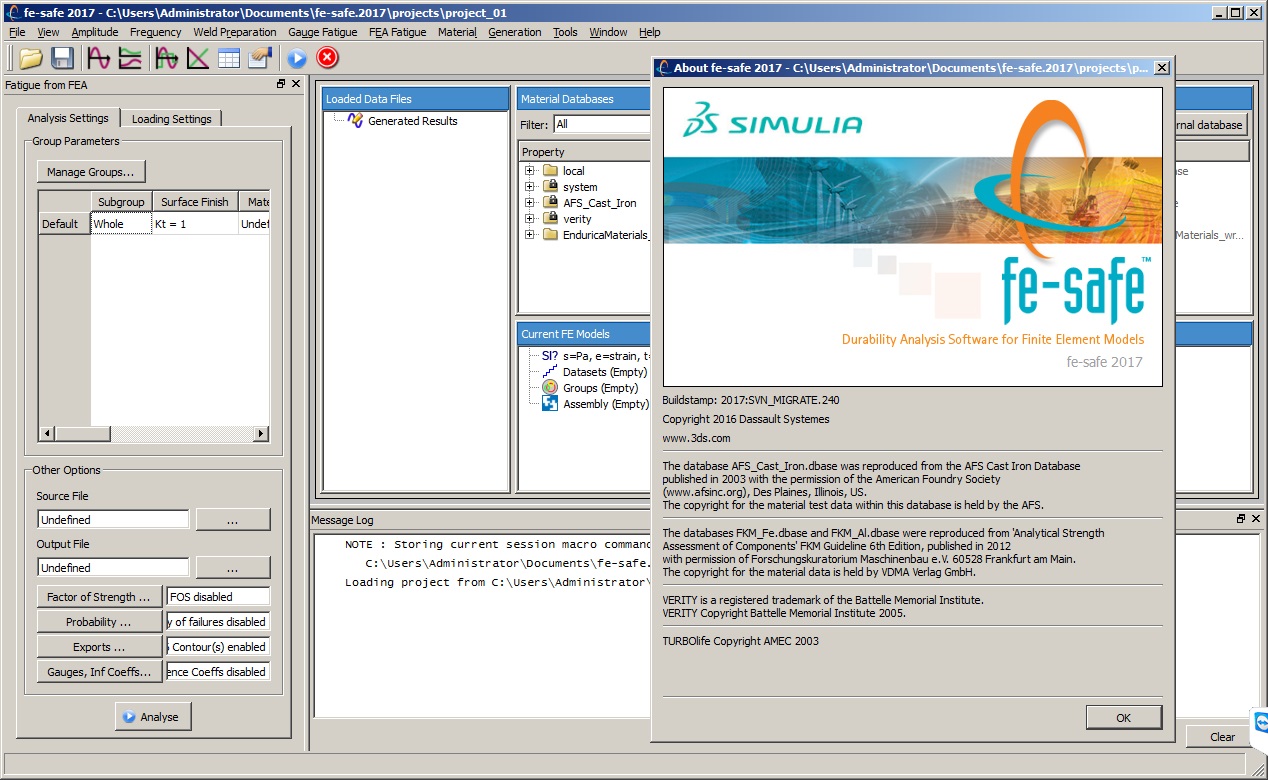Click the blue play analyse toolbar icon
The image size is (1268, 780).
297,58
